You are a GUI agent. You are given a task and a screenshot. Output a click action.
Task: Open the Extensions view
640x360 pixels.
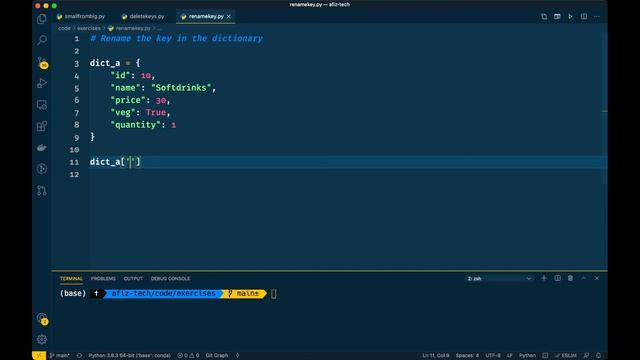(42, 126)
